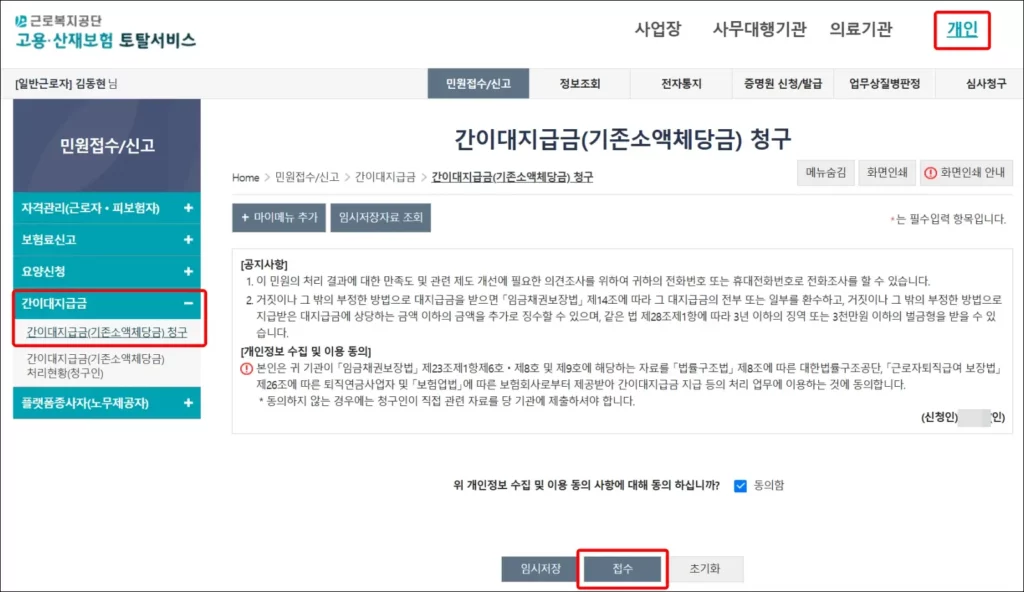Select 사무대행기관 top navigation item
This screenshot has height=592, width=1024.
[x=759, y=29]
